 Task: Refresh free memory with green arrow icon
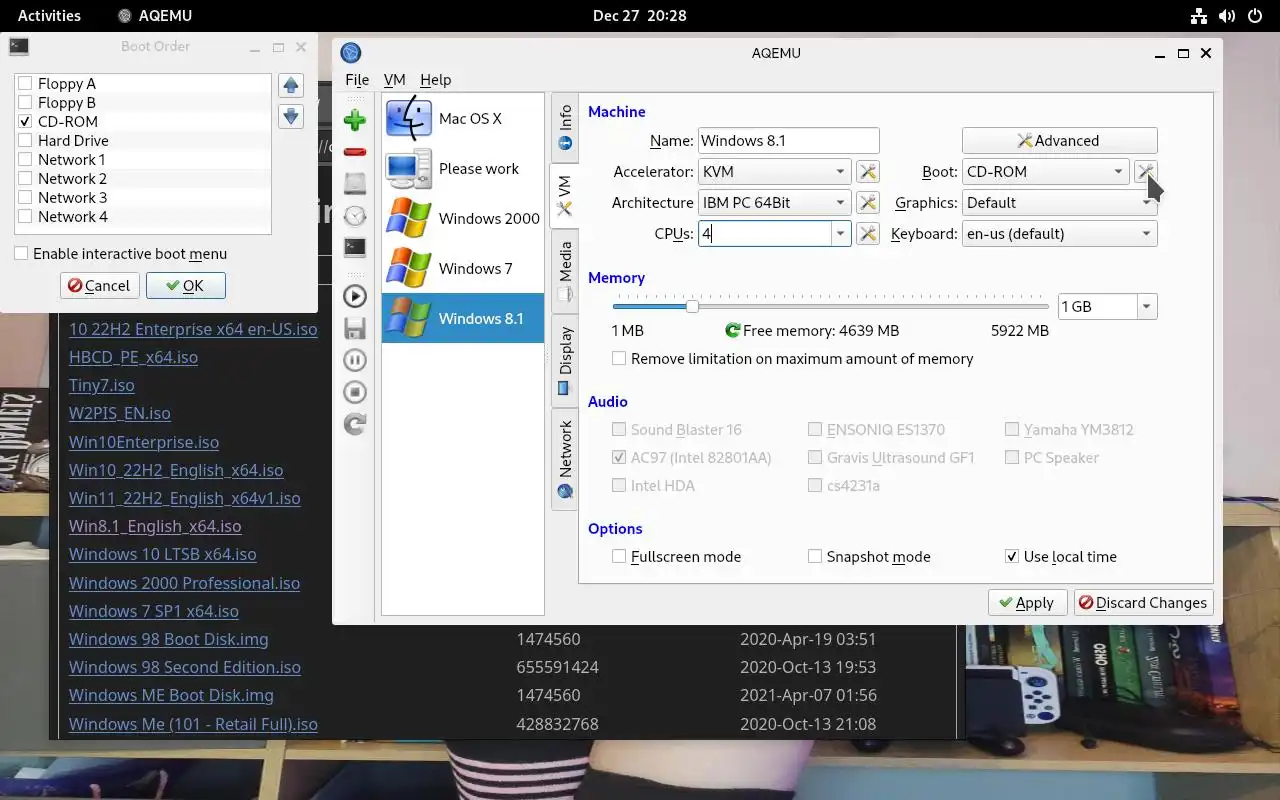click(733, 330)
